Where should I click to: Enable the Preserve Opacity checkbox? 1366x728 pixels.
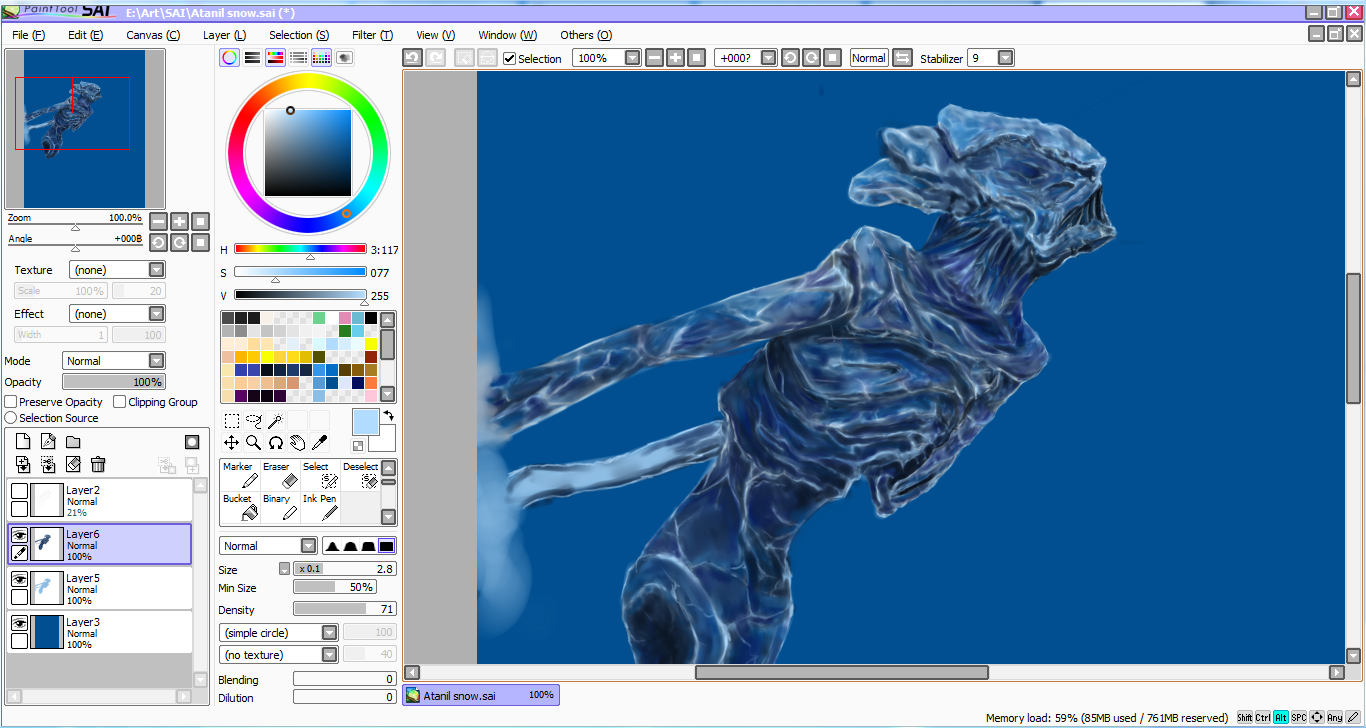(x=11, y=402)
